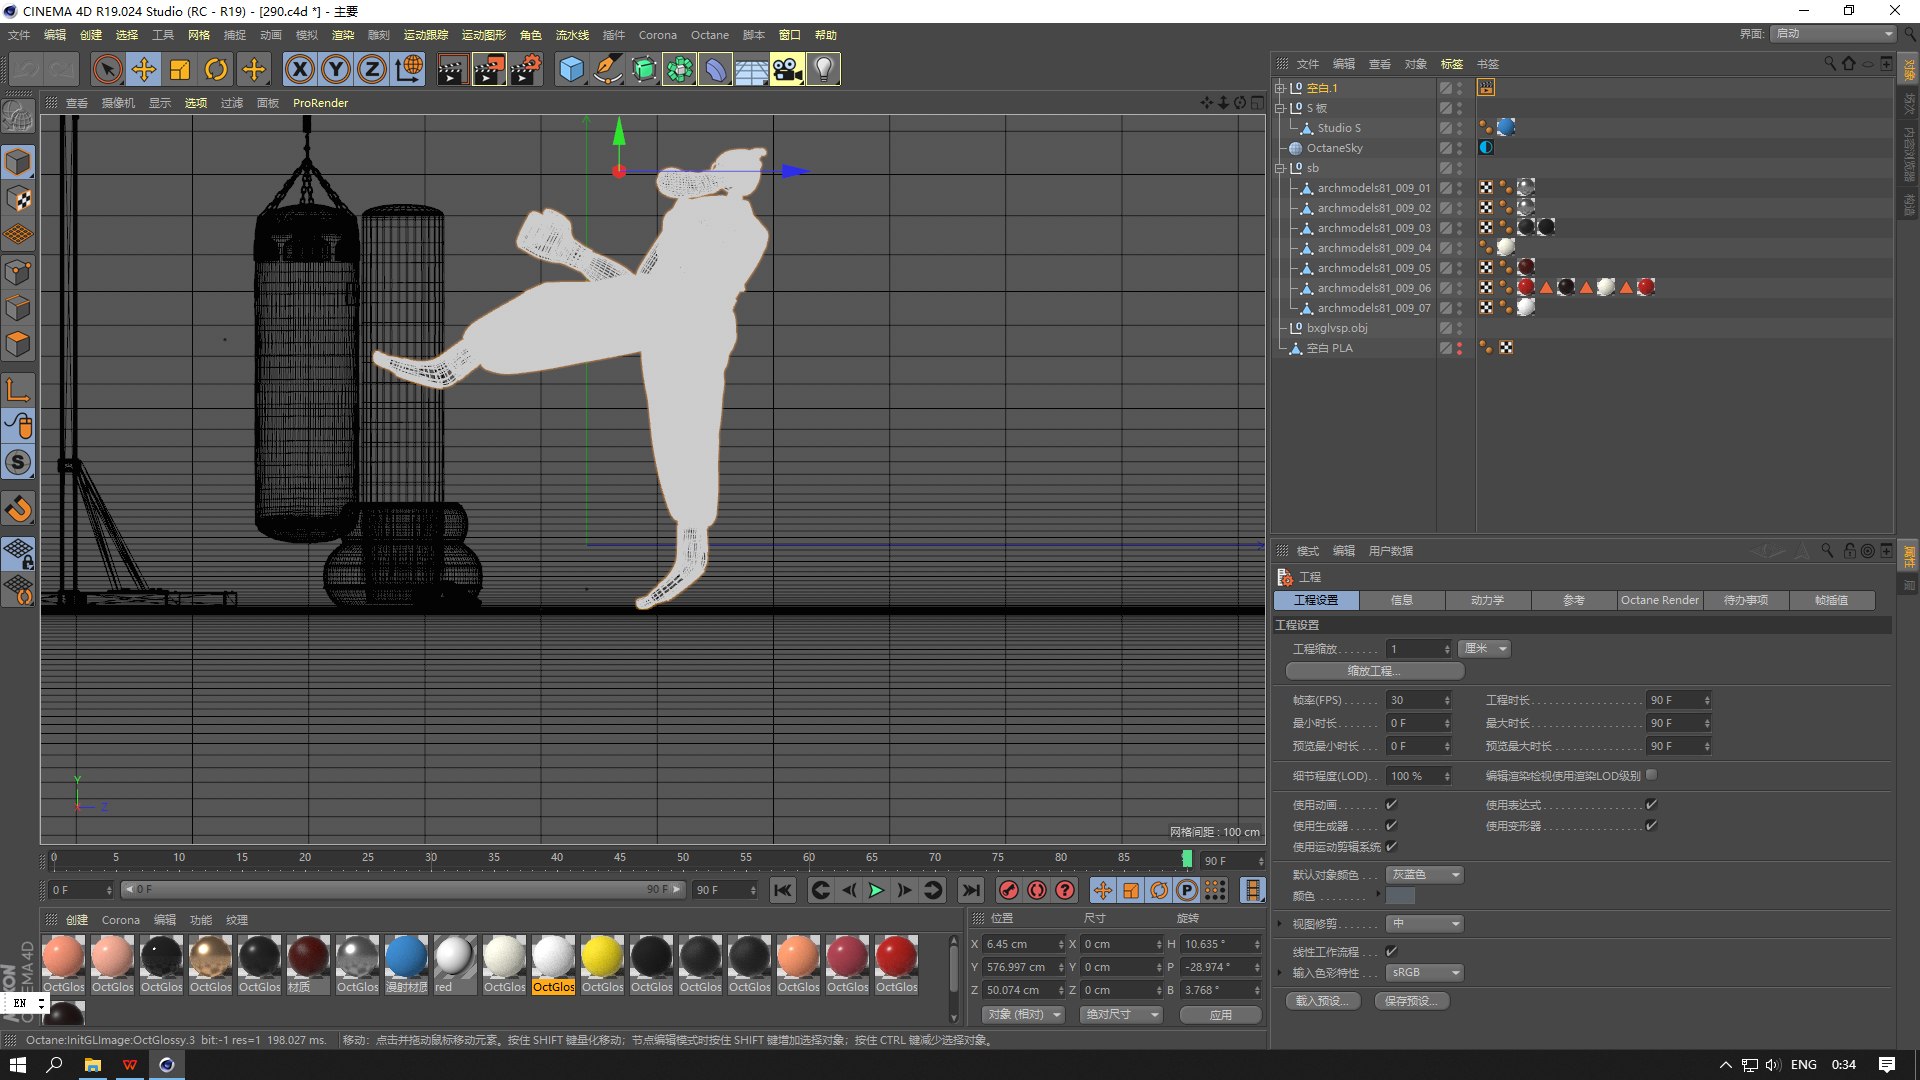Open the floor environment objects icon
Screen dimensions: 1920x1080
point(751,70)
